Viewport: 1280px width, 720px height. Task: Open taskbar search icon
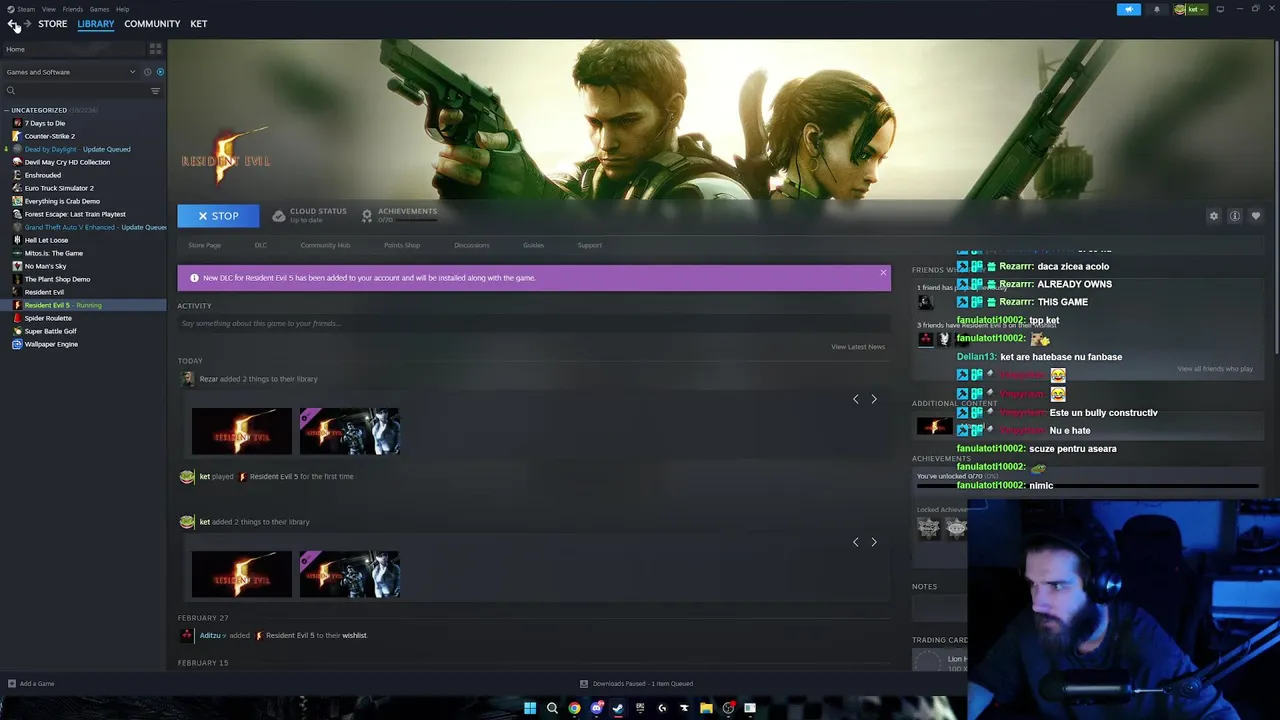(x=552, y=708)
